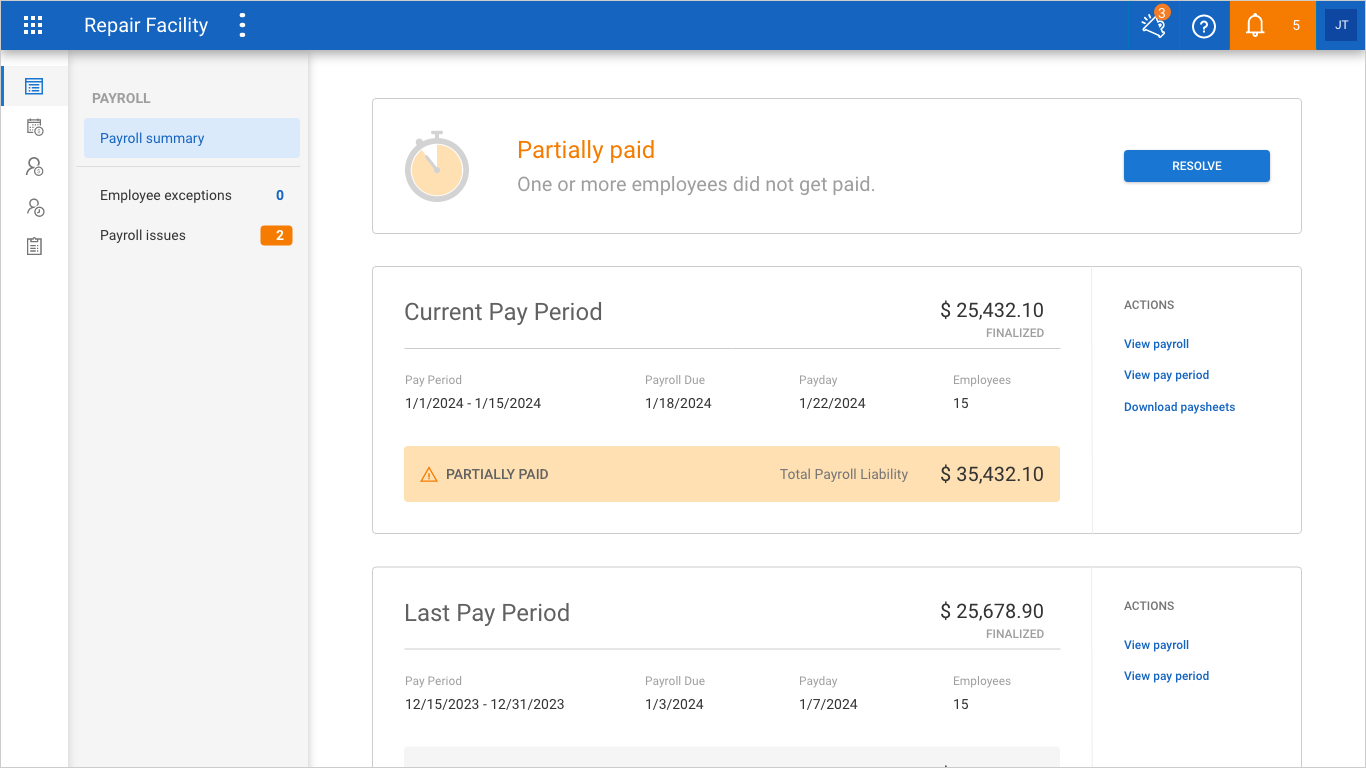Image resolution: width=1366 pixels, height=768 pixels.
Task: Click the PARTIALLY PAID banner label
Action: click(497, 475)
